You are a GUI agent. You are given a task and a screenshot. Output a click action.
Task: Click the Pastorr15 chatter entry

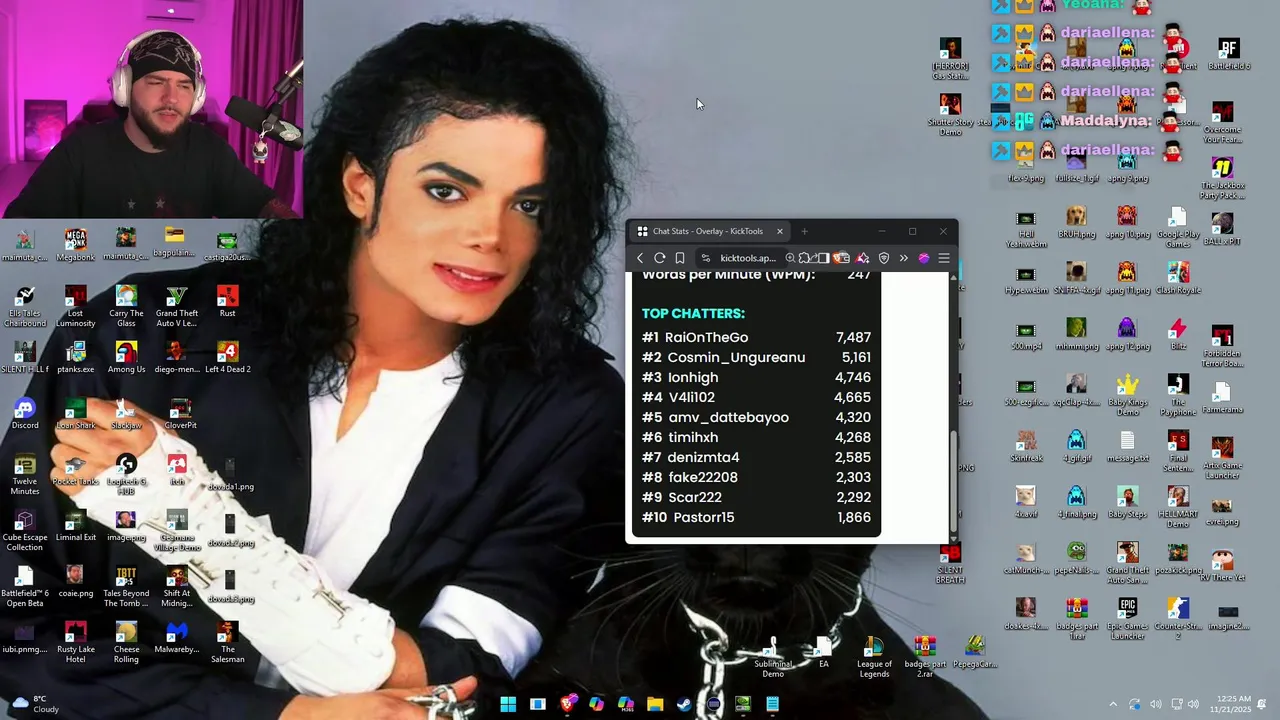pyautogui.click(x=704, y=517)
